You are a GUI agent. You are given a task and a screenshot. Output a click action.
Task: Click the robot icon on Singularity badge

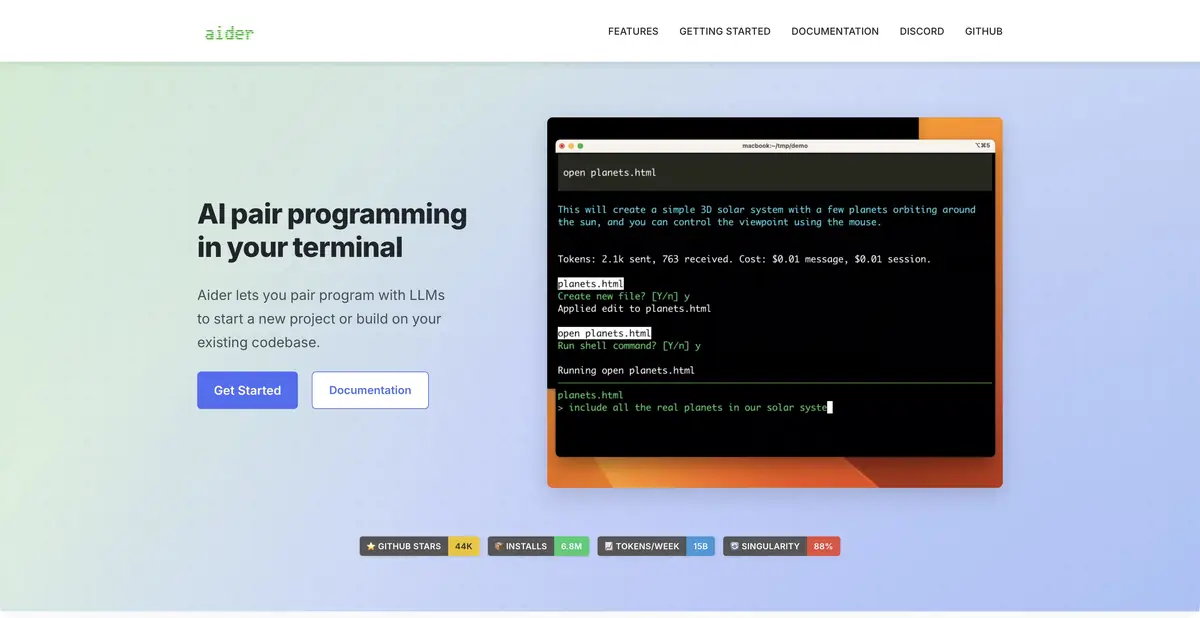[735, 546]
